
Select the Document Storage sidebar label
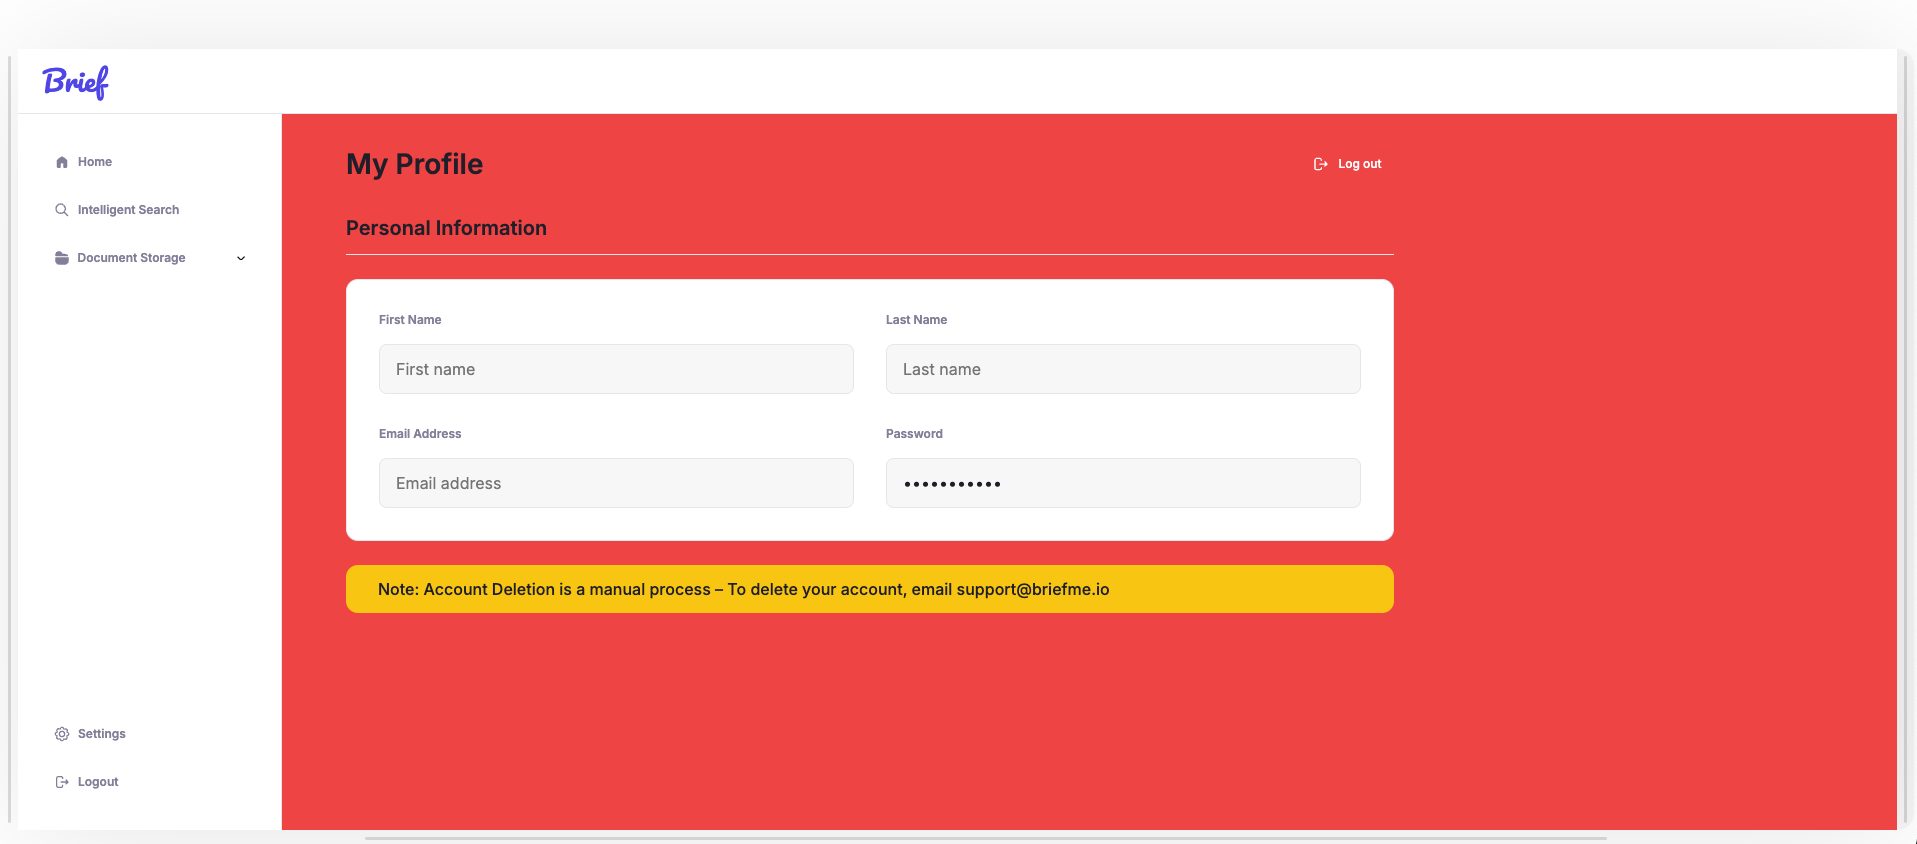131,258
